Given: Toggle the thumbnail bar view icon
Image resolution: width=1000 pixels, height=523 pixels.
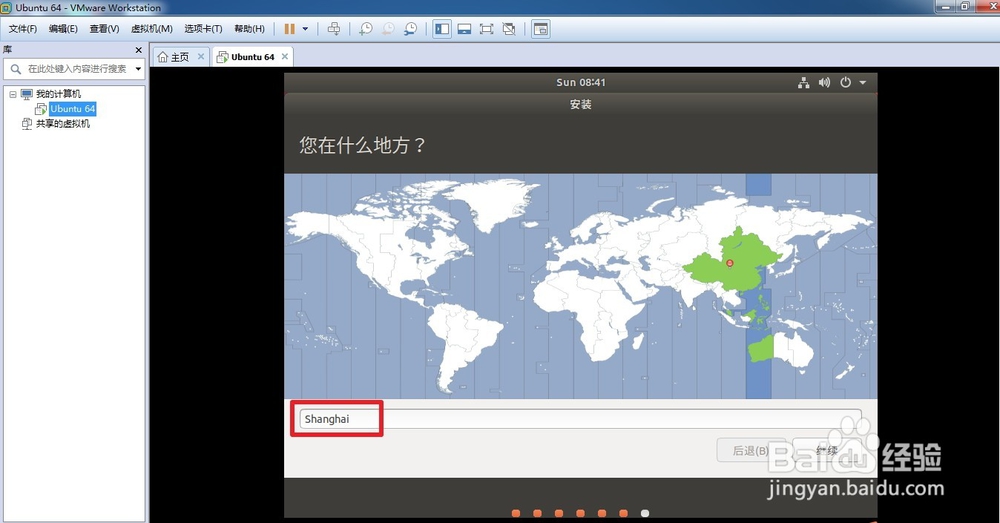Looking at the screenshot, I should click(464, 29).
